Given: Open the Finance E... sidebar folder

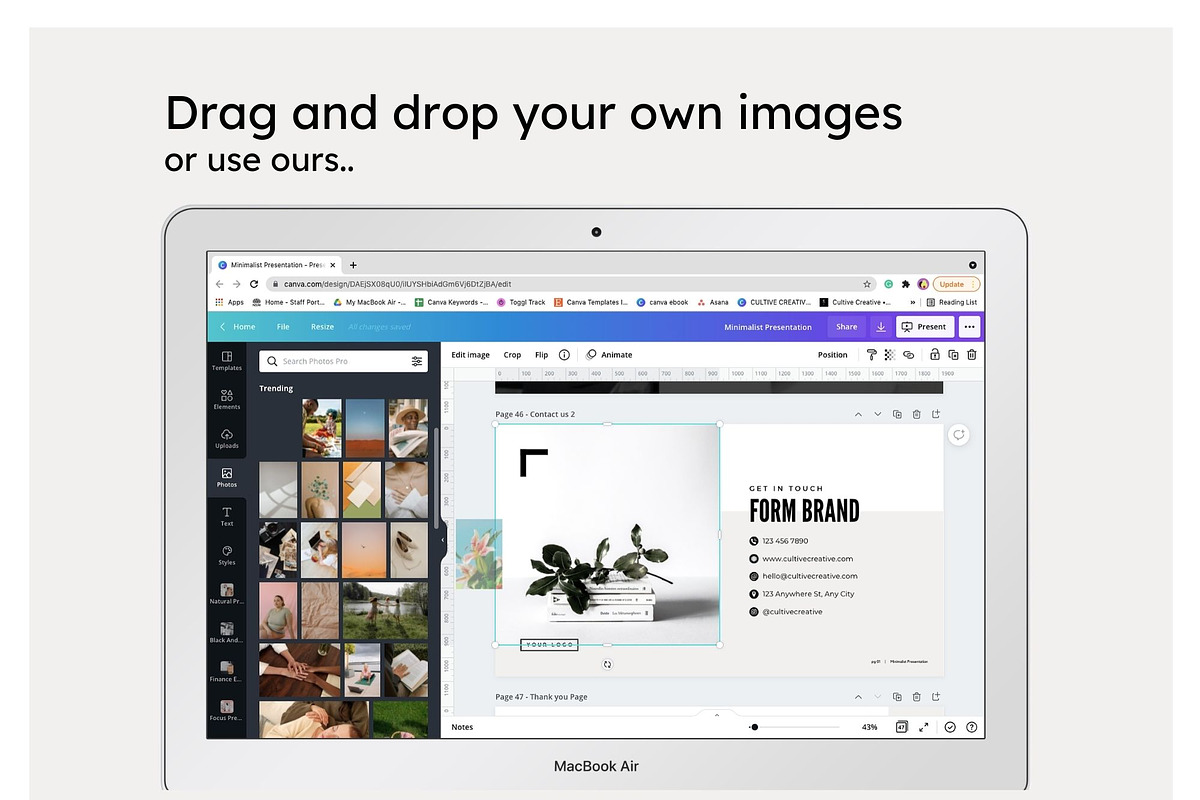Looking at the screenshot, I should click(x=227, y=672).
